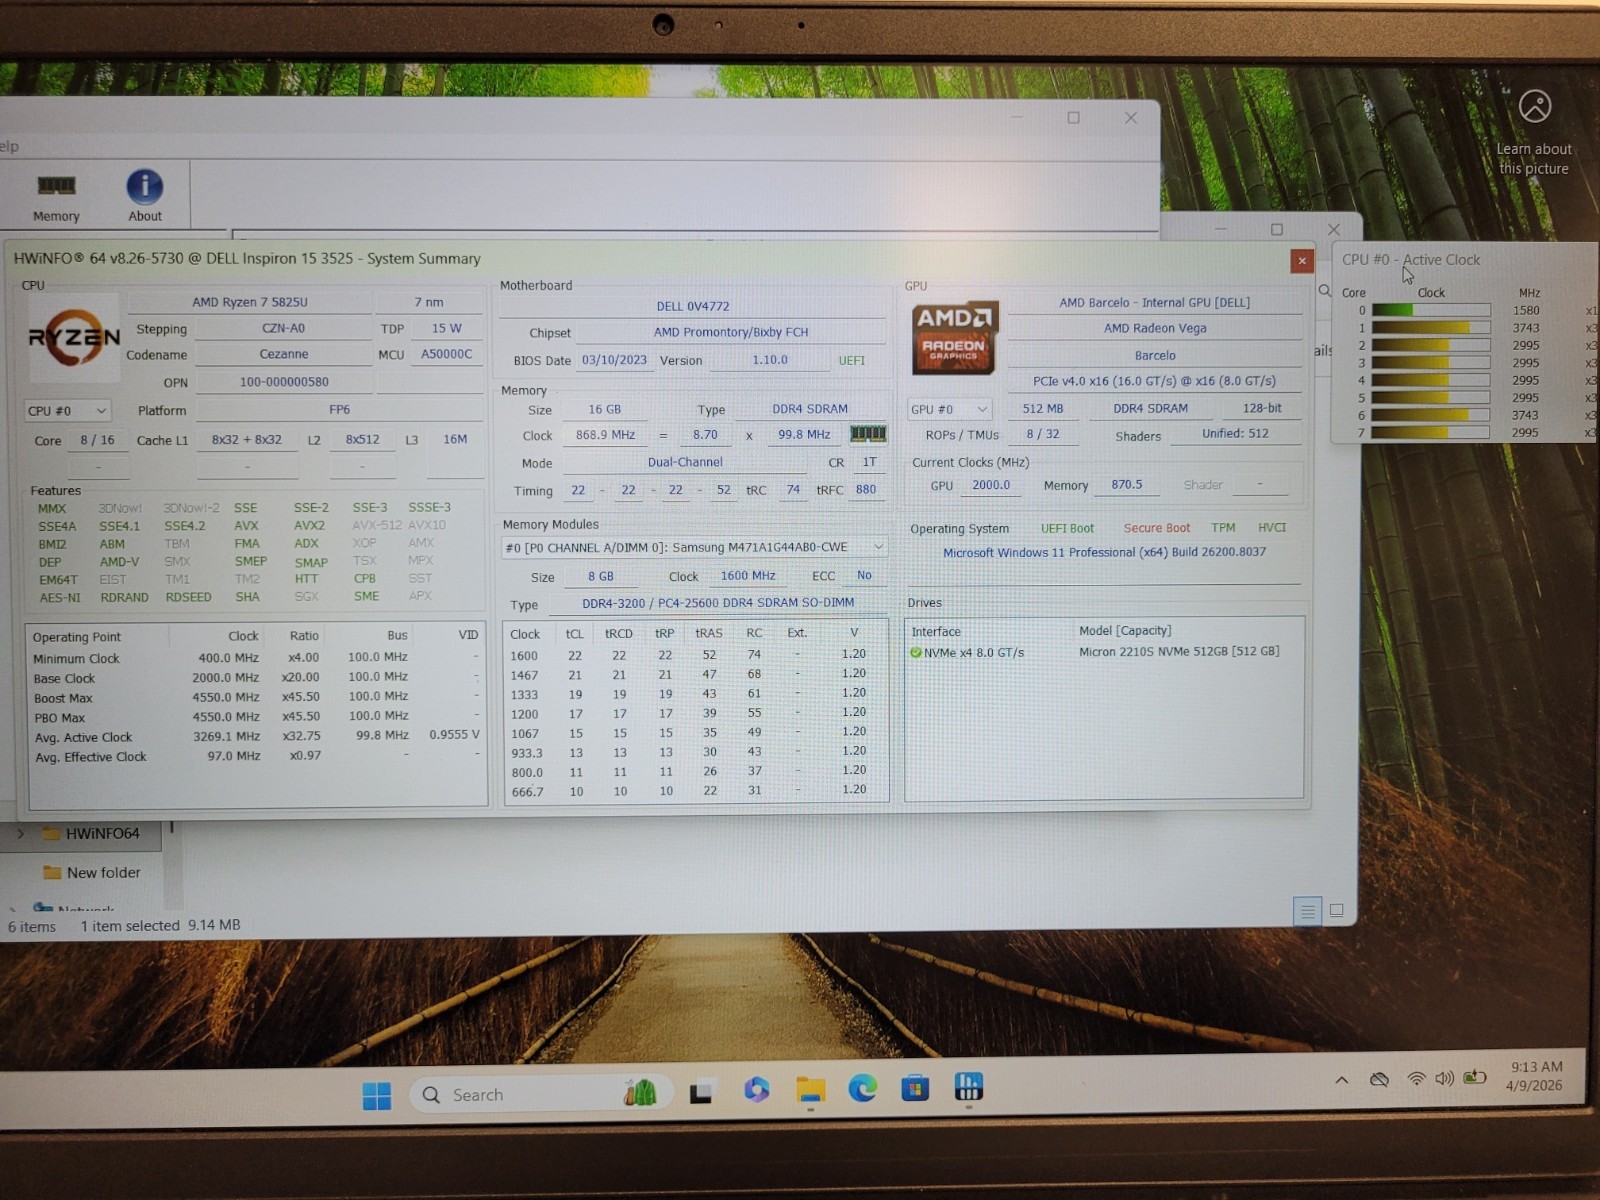The image size is (1600, 1200).
Task: Click the Cezanne codename field
Action: coord(284,354)
